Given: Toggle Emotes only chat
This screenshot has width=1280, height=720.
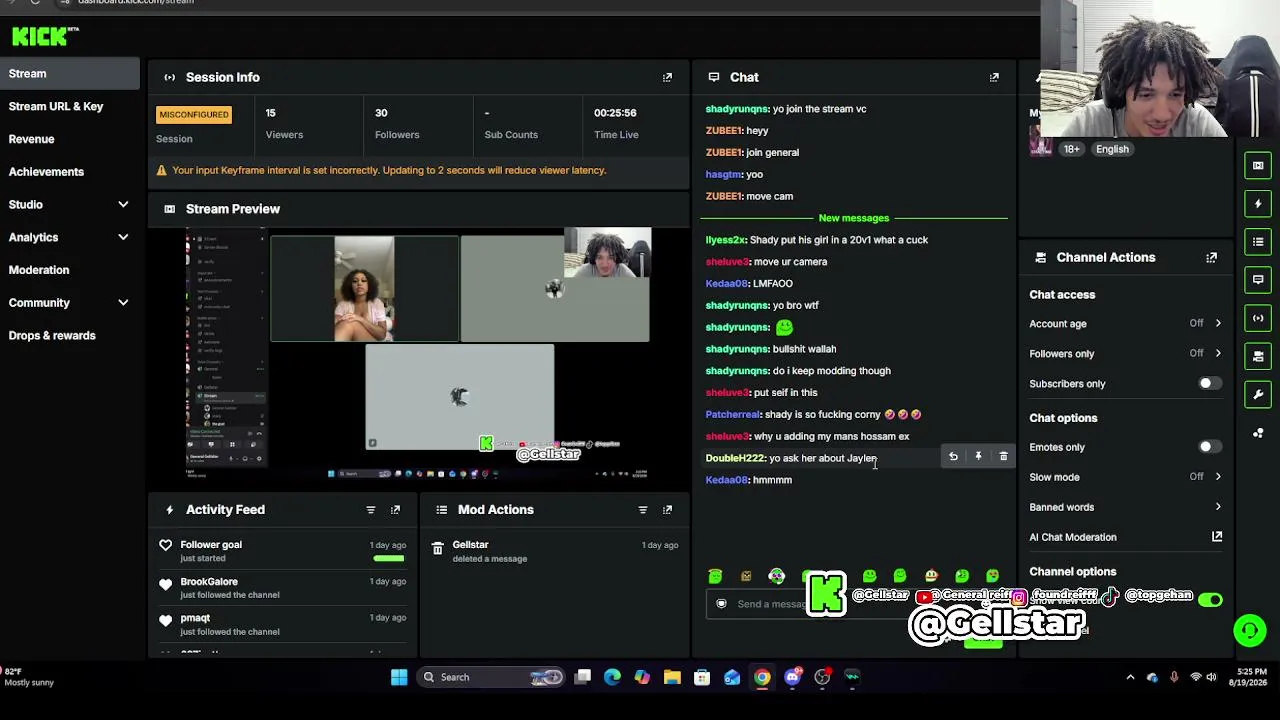Looking at the screenshot, I should click(x=1210, y=447).
